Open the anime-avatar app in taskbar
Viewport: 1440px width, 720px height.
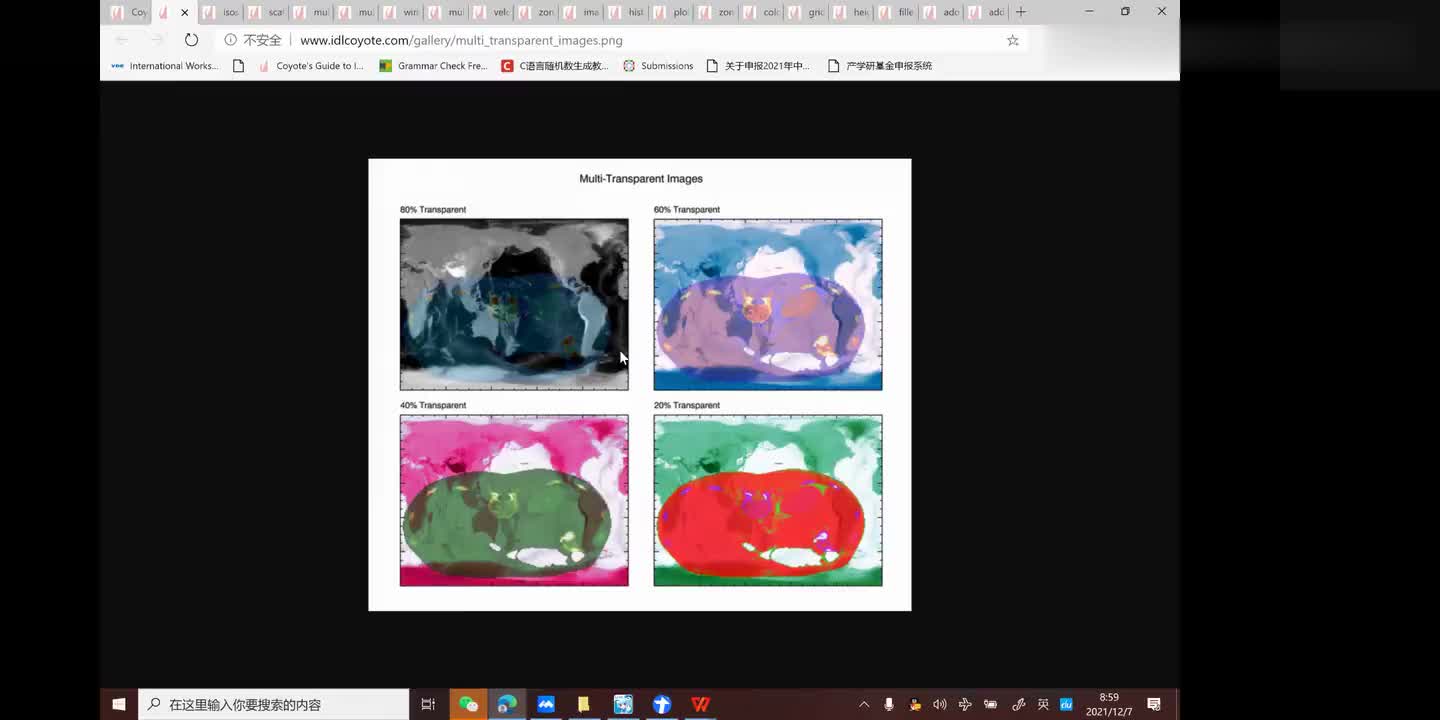(x=623, y=704)
